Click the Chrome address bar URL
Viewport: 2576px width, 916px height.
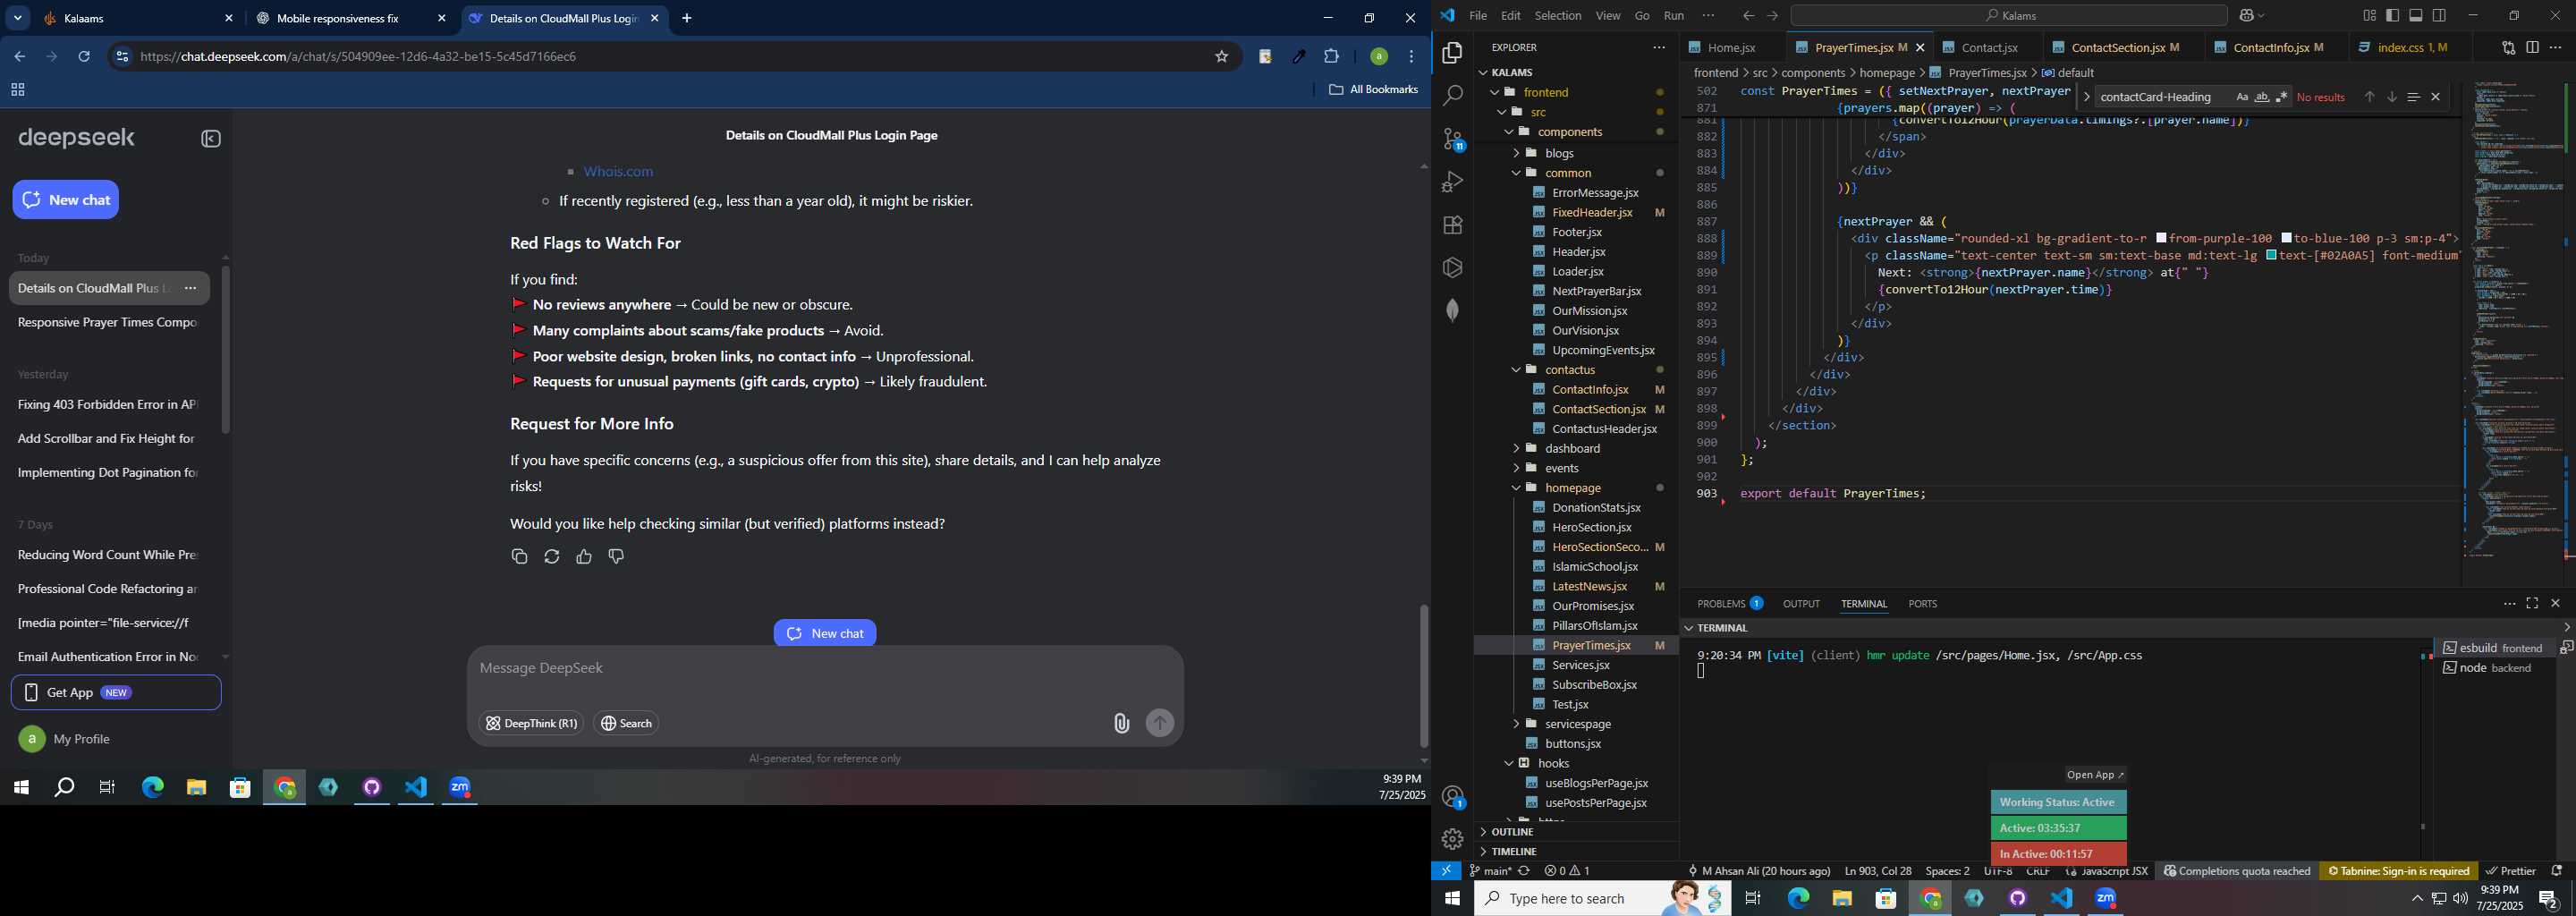click(360, 57)
